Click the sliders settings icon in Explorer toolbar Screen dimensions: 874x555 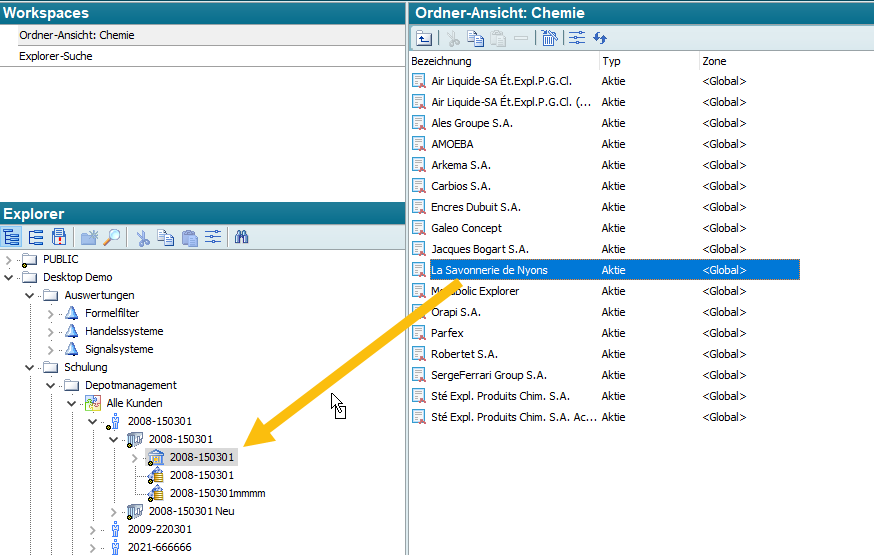213,237
